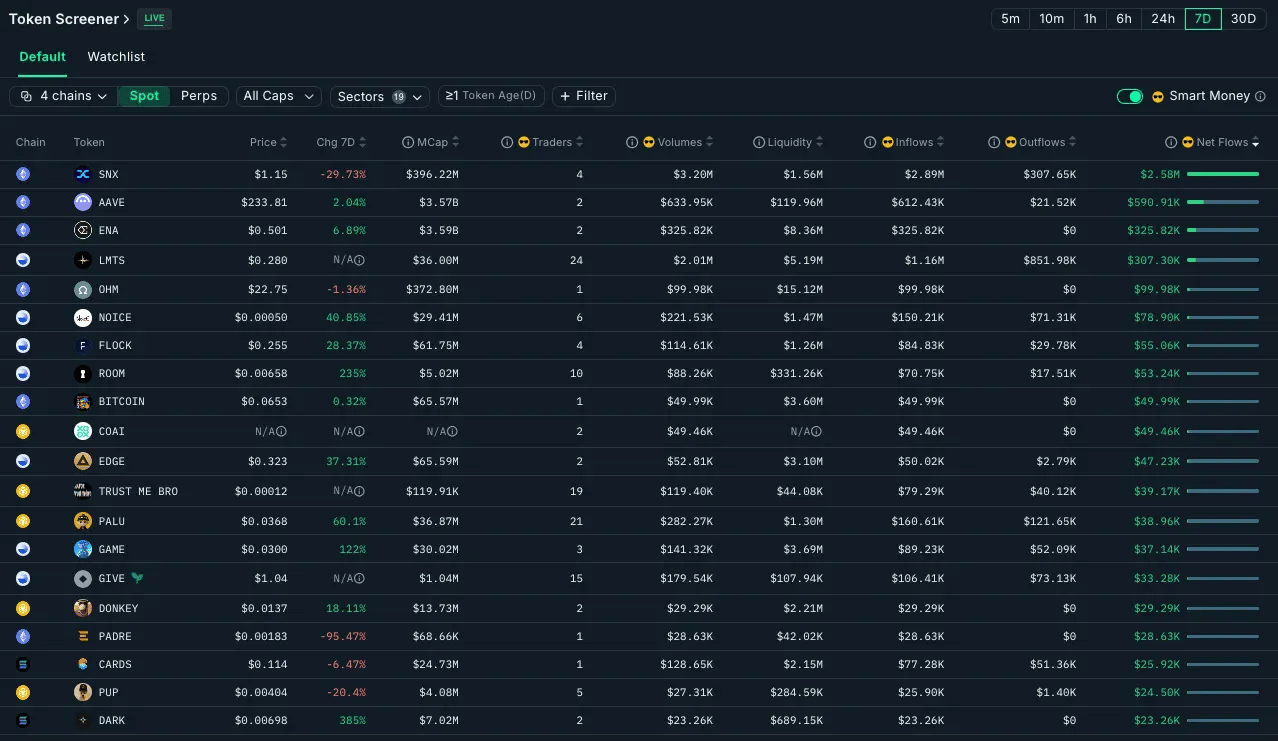Image resolution: width=1278 pixels, height=741 pixels.
Task: Click the PUP token icon
Action: (83, 692)
